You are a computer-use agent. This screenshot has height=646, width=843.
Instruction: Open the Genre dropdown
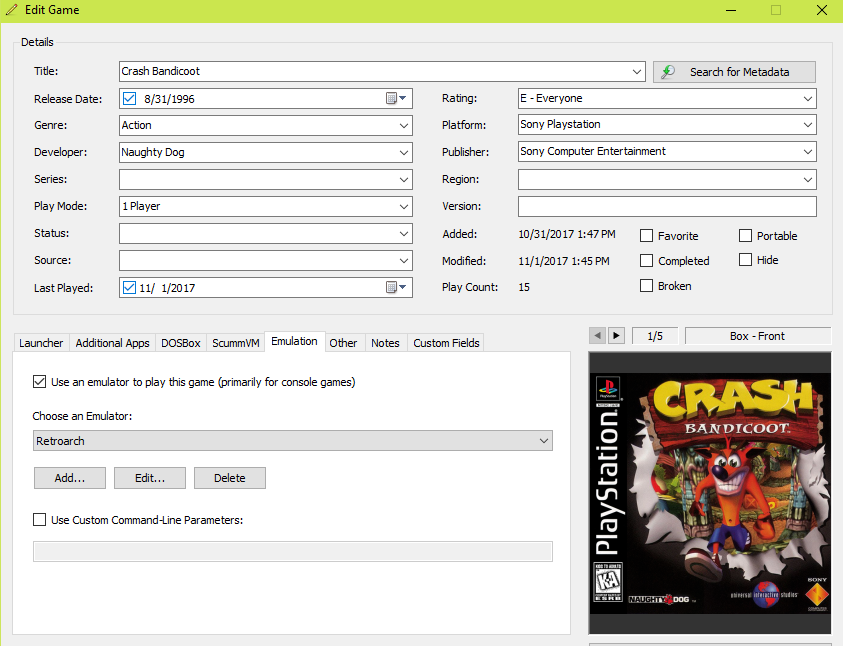(404, 126)
